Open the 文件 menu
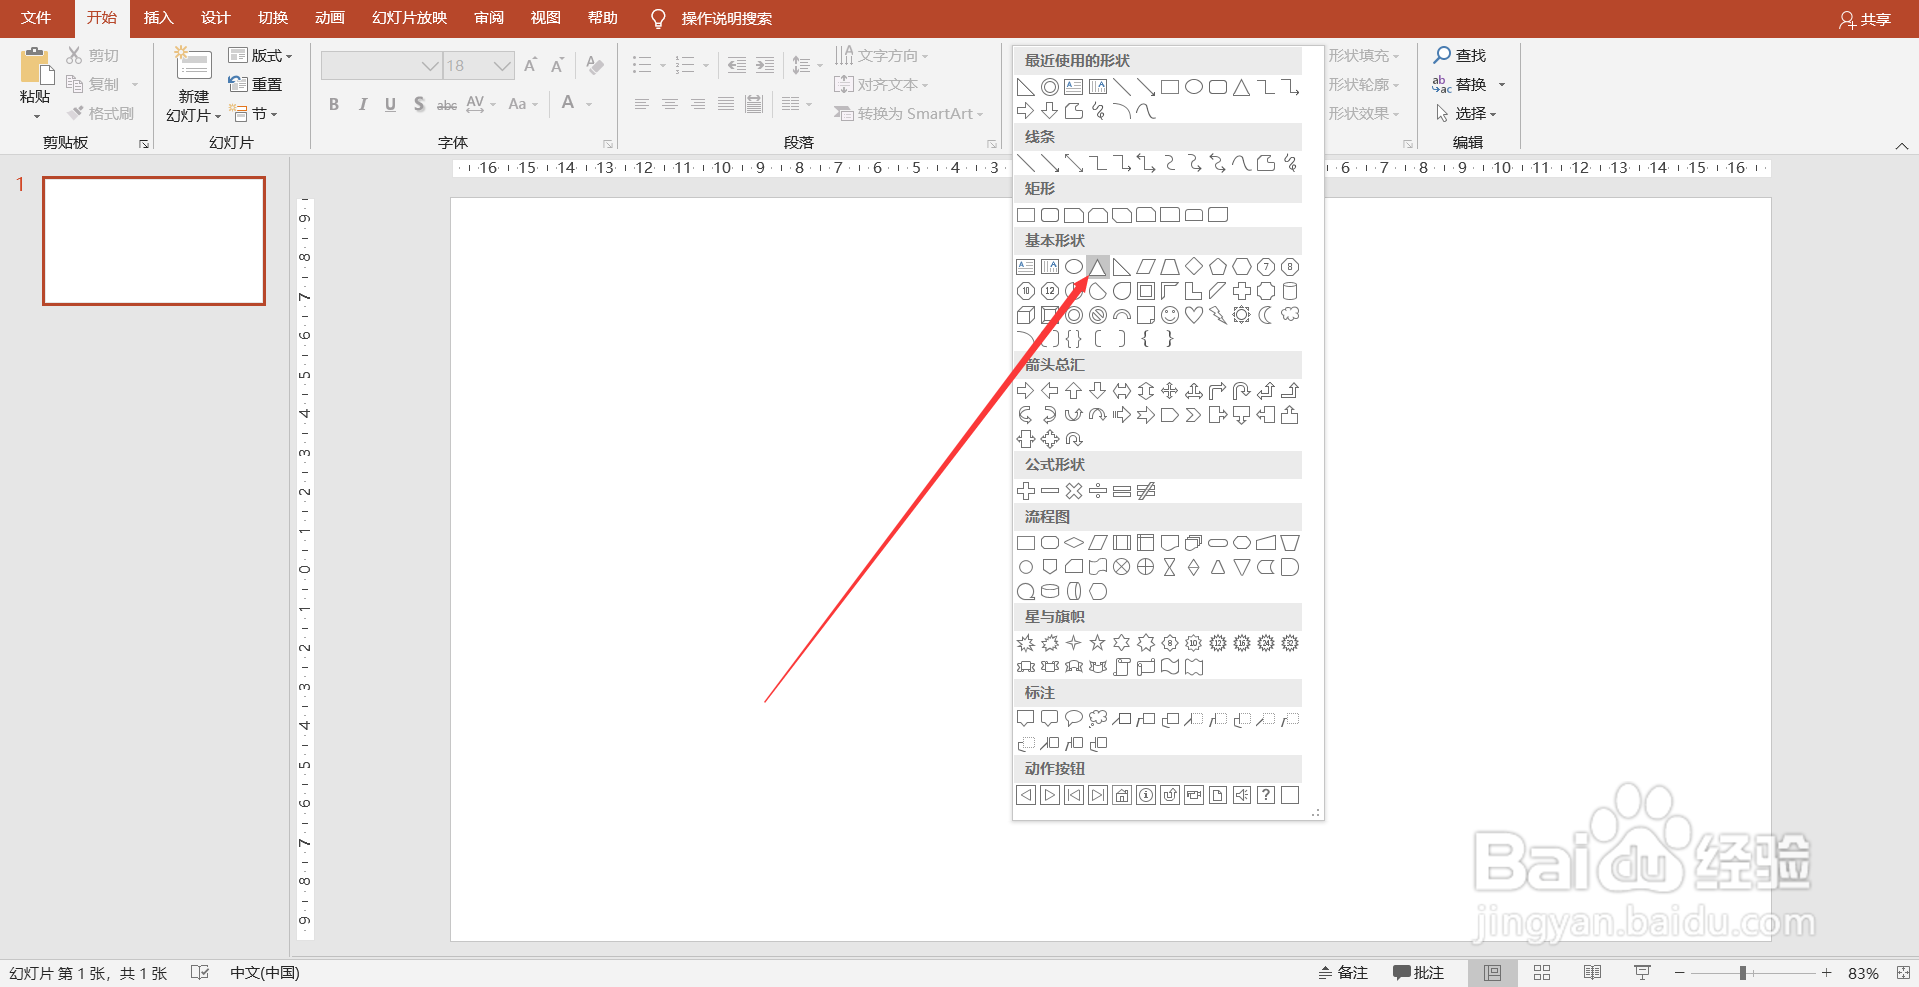 [x=36, y=18]
